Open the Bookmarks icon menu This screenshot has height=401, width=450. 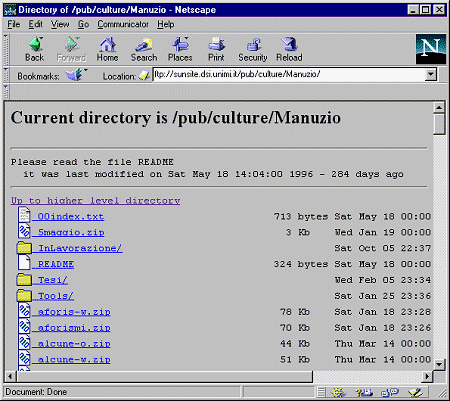click(x=76, y=75)
